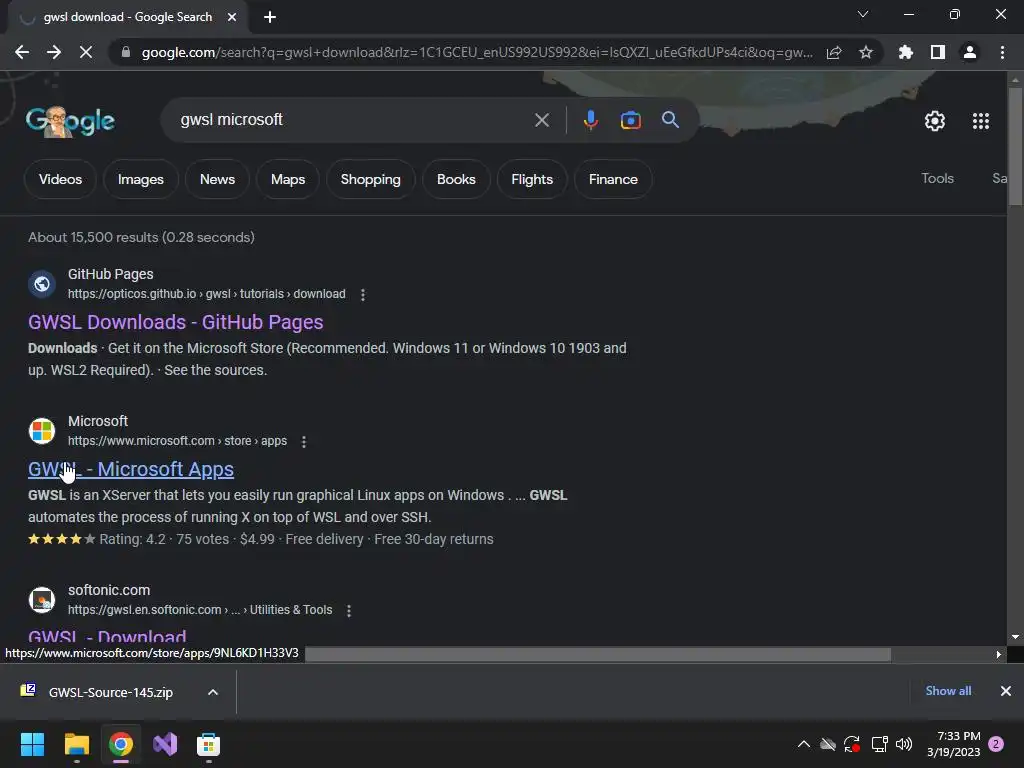Image resolution: width=1024 pixels, height=768 pixels.
Task: Open Microsoft Store from the taskbar
Action: 208,744
